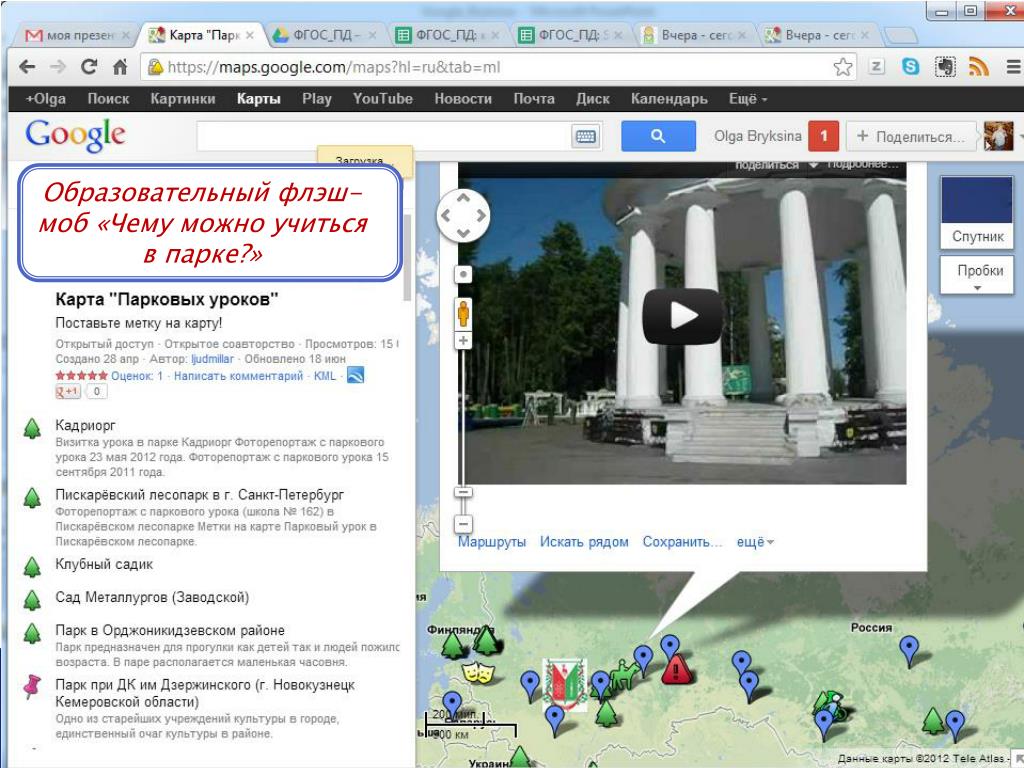Image resolution: width=1024 pixels, height=768 pixels.
Task: Open the KML link
Action: pos(325,376)
